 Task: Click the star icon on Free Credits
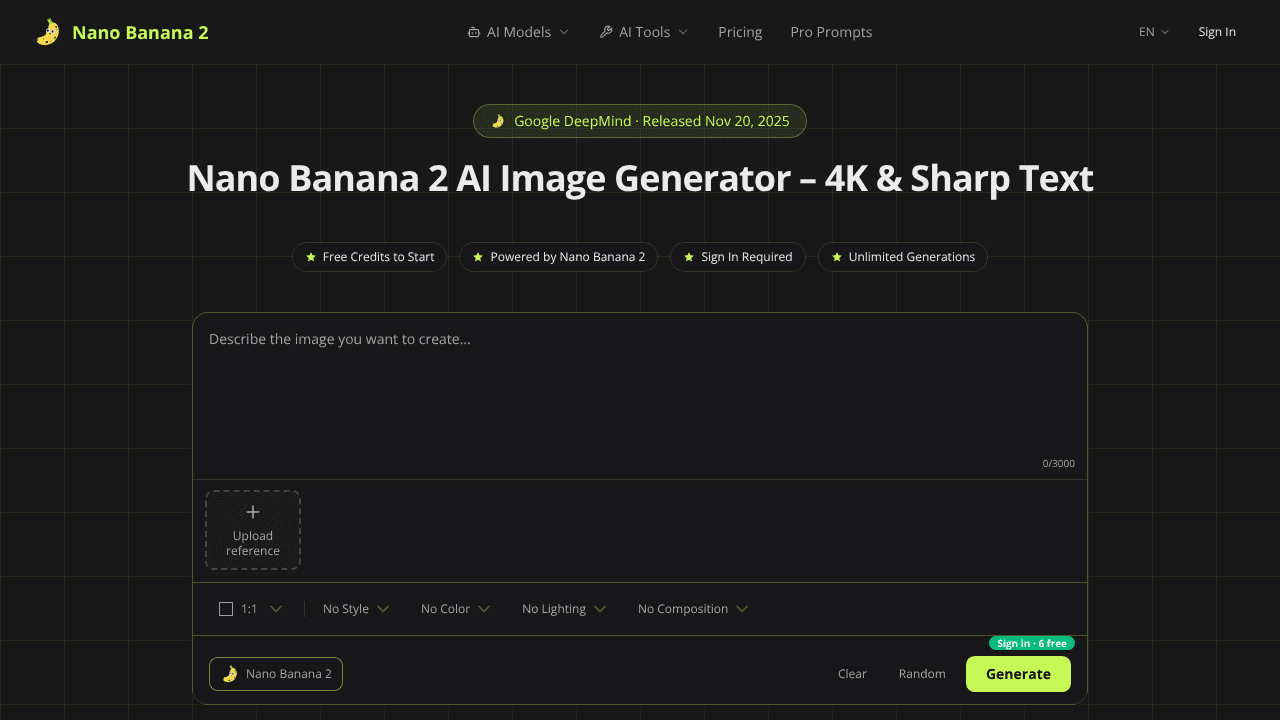click(311, 257)
